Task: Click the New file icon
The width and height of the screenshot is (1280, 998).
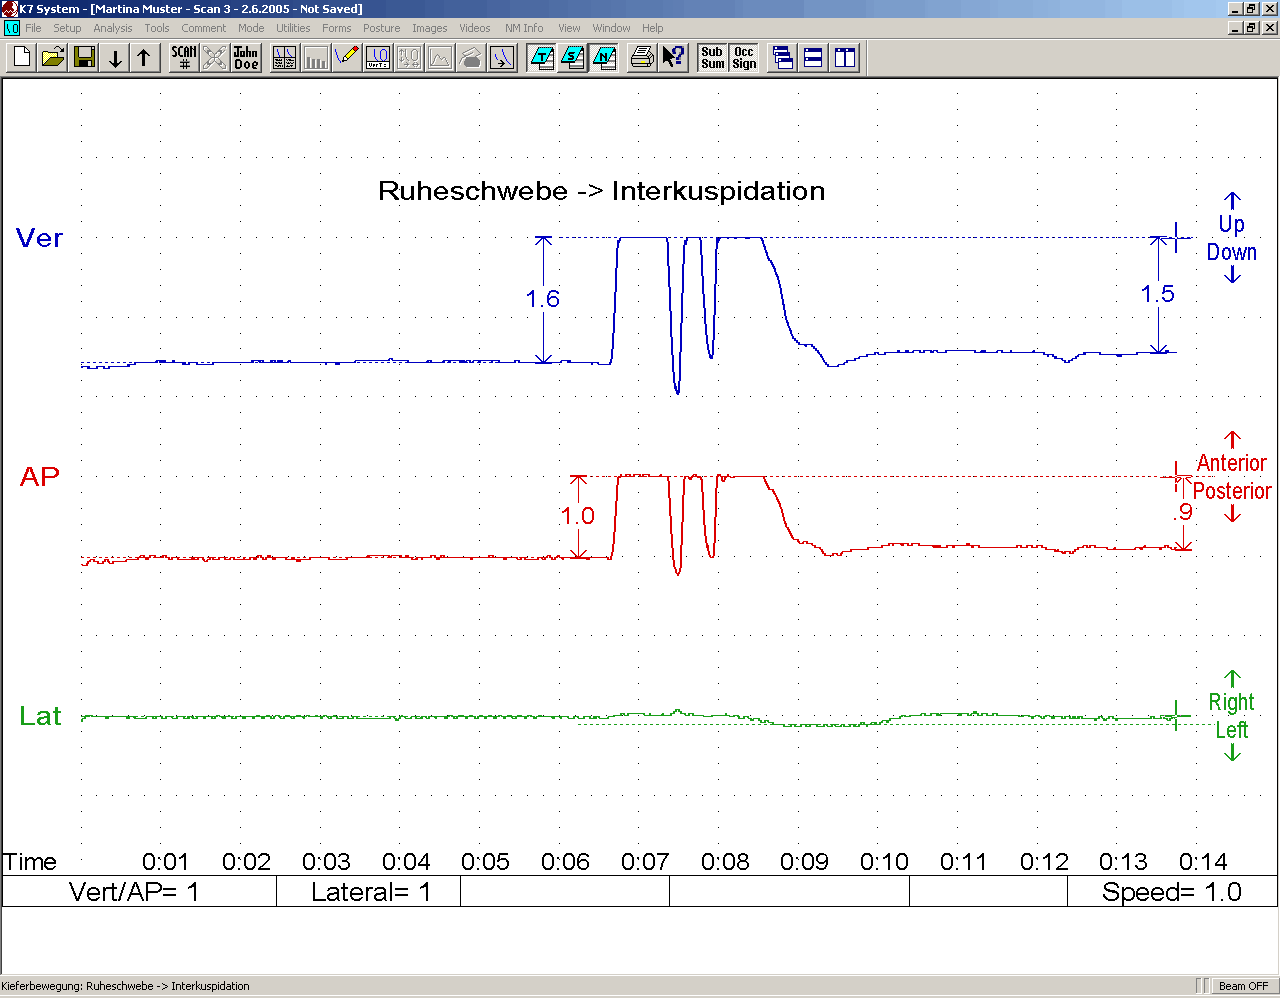Action: (x=22, y=58)
